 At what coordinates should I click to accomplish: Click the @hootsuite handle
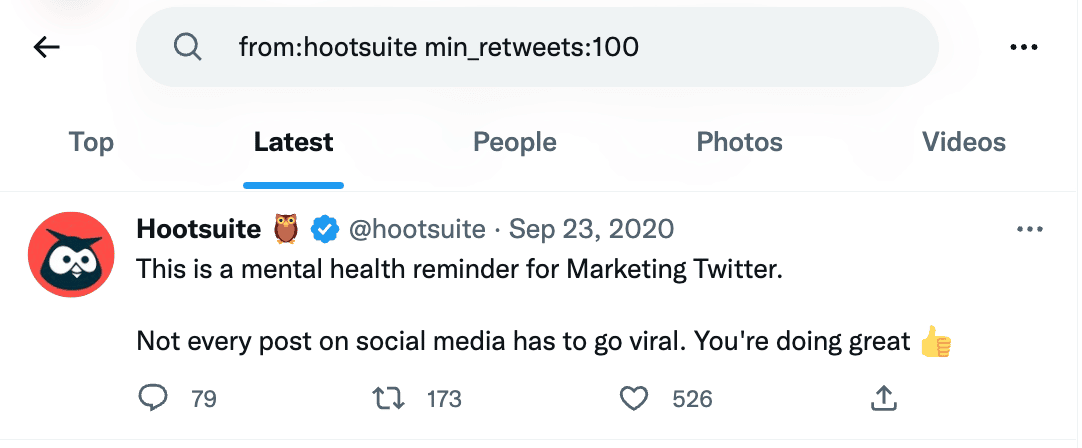(417, 228)
